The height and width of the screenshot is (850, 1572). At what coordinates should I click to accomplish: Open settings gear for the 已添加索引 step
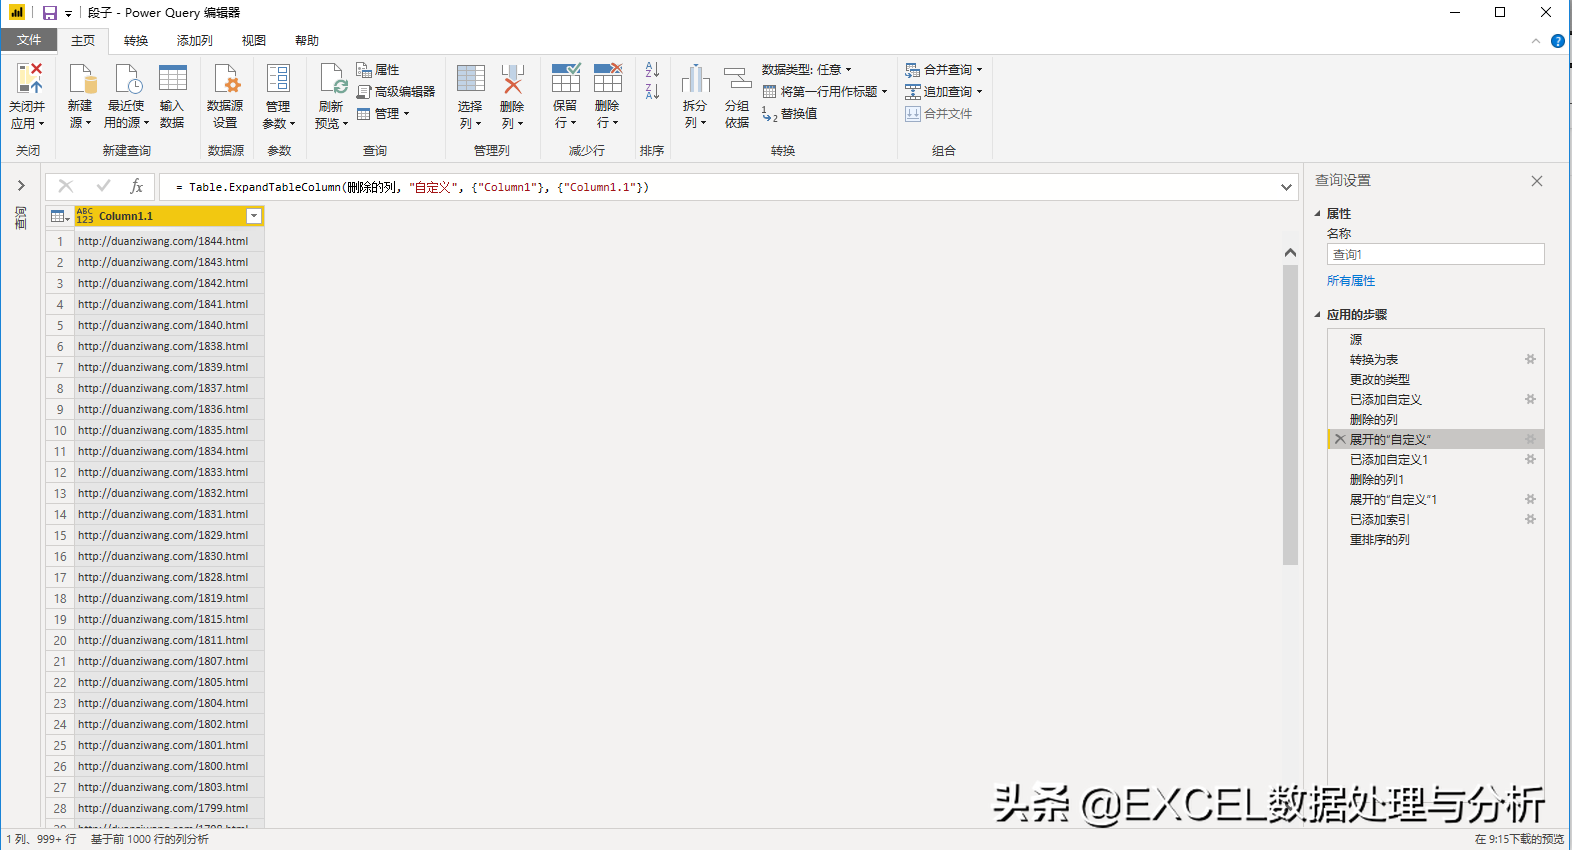pos(1530,519)
